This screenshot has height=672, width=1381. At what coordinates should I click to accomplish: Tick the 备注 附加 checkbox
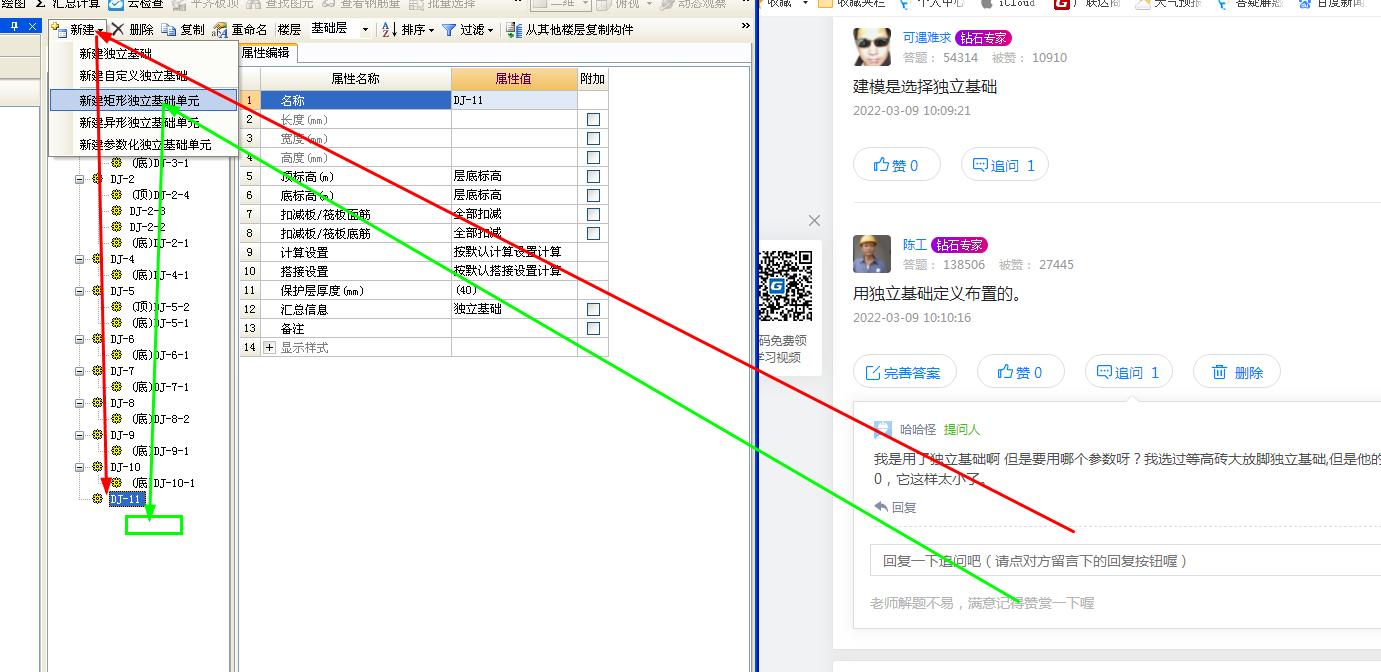click(x=593, y=329)
